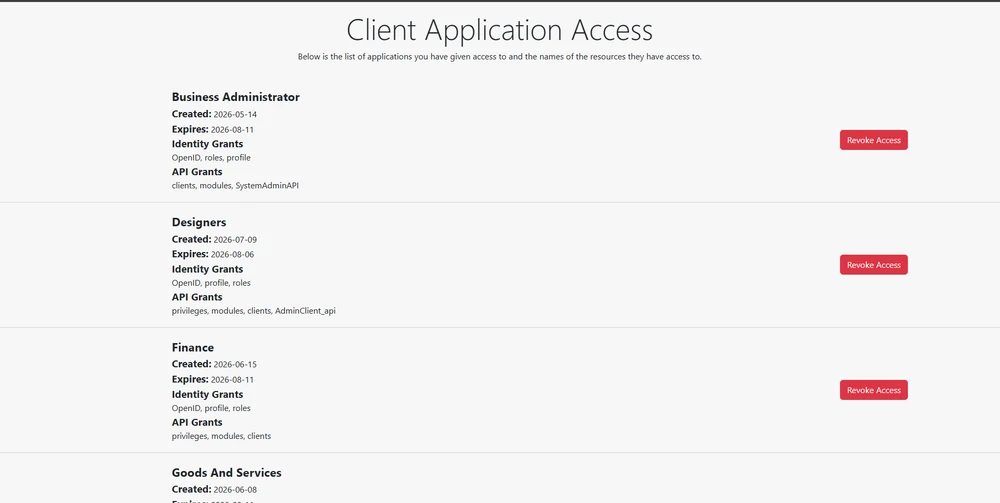Select the Designers application title
1000x503 pixels.
pyautogui.click(x=199, y=222)
